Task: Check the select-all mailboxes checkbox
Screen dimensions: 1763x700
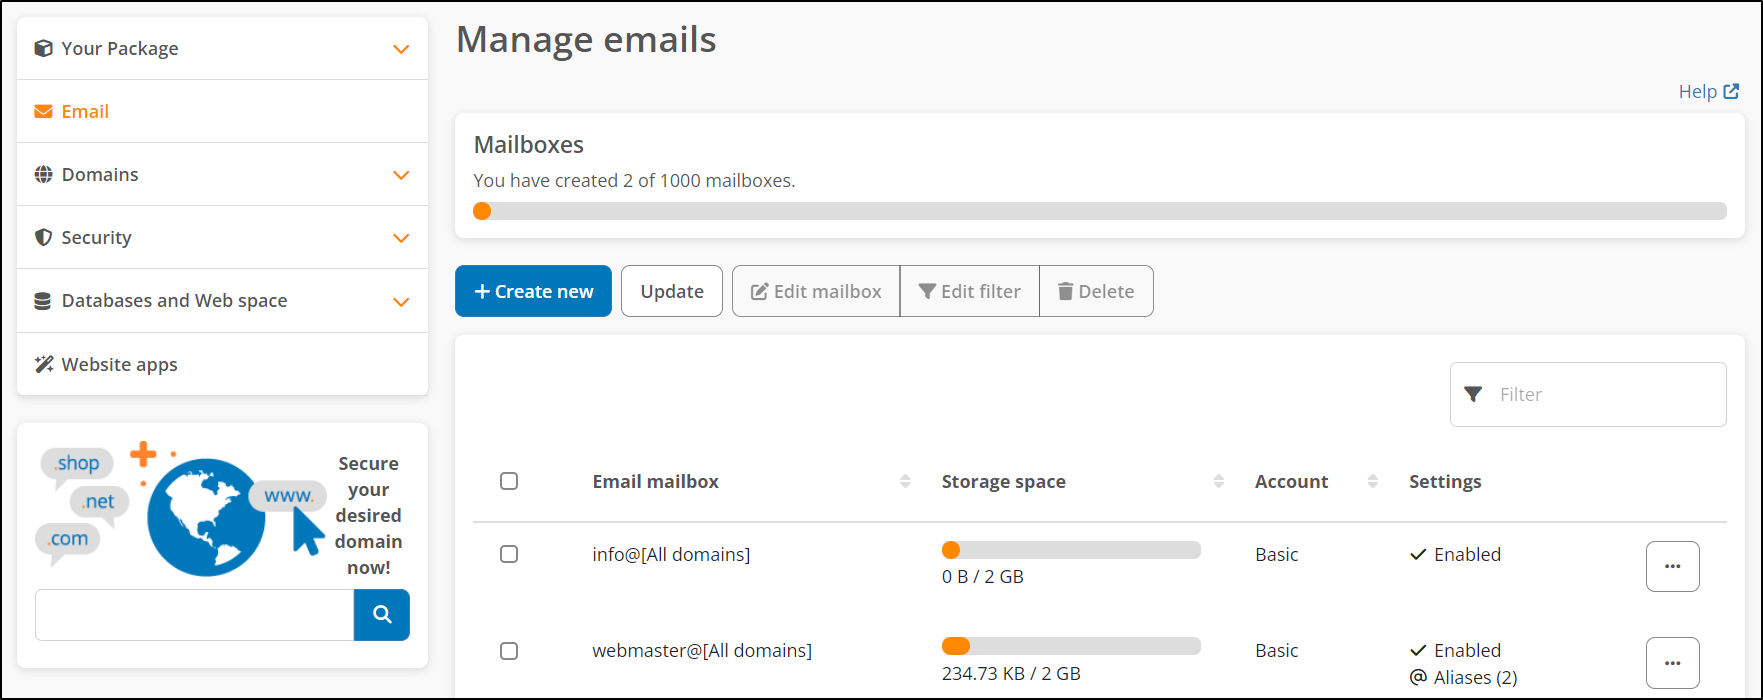Action: pyautogui.click(x=509, y=481)
